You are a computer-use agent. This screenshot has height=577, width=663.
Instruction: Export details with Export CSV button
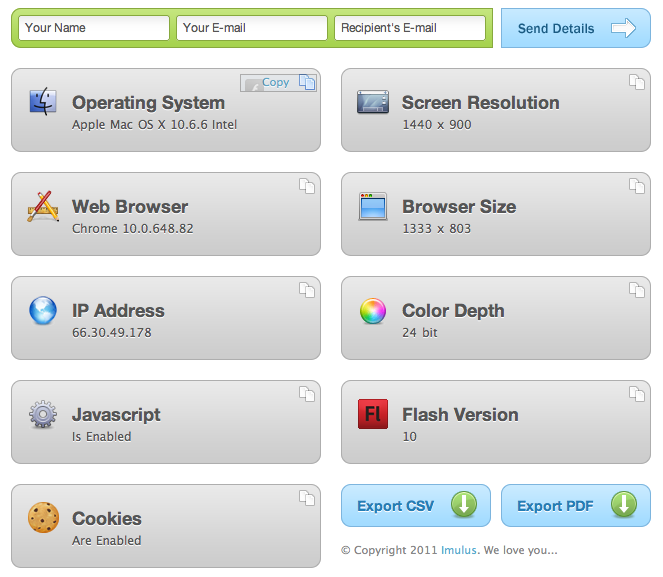point(416,506)
